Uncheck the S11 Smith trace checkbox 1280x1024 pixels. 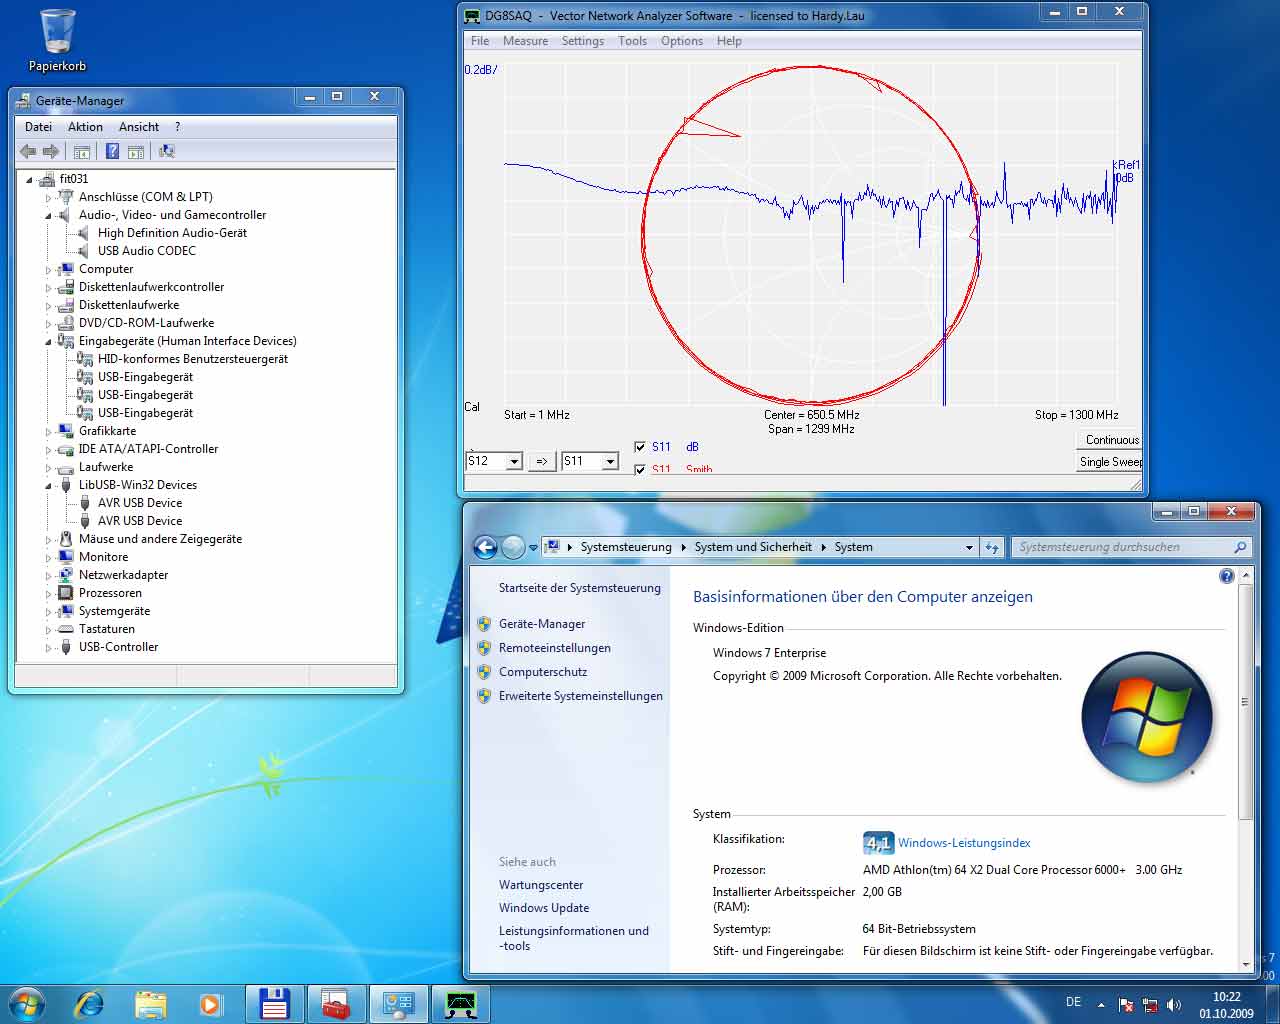point(640,469)
